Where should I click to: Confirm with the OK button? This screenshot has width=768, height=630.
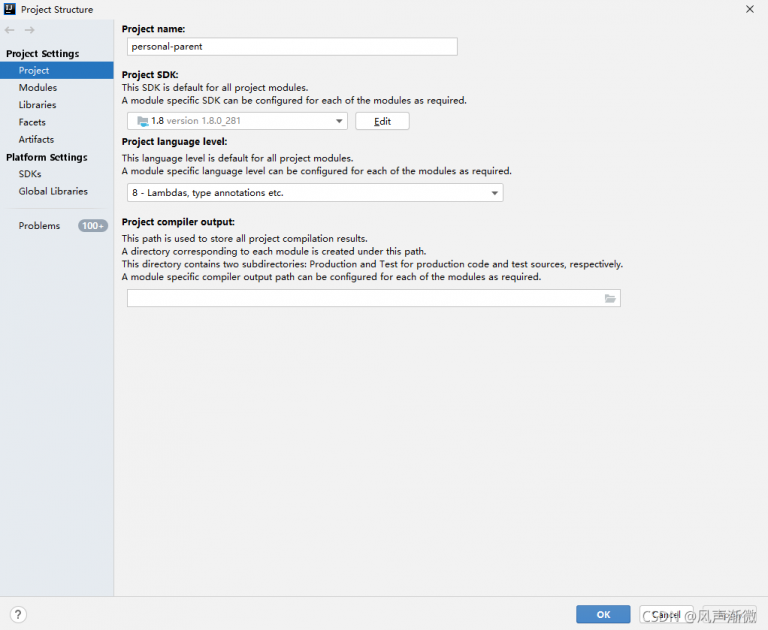(x=603, y=615)
